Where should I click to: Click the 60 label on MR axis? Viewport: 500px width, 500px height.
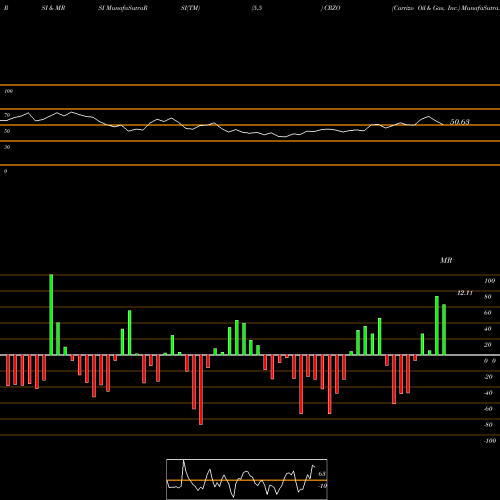click(x=488, y=313)
